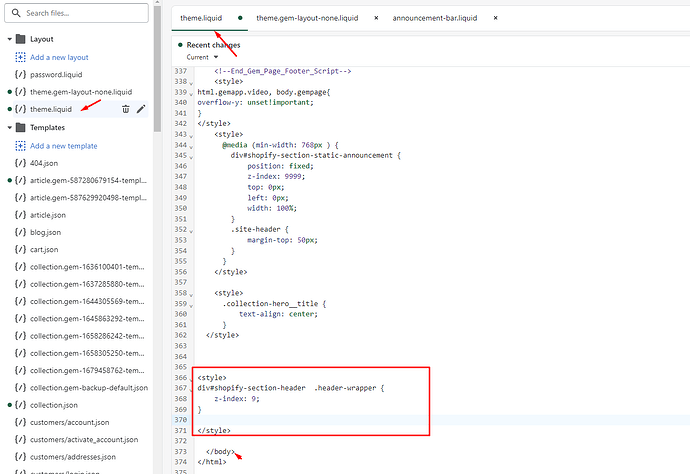
Task: Click the pencil rename icon for theme.liquid
Action: pyautogui.click(x=141, y=109)
